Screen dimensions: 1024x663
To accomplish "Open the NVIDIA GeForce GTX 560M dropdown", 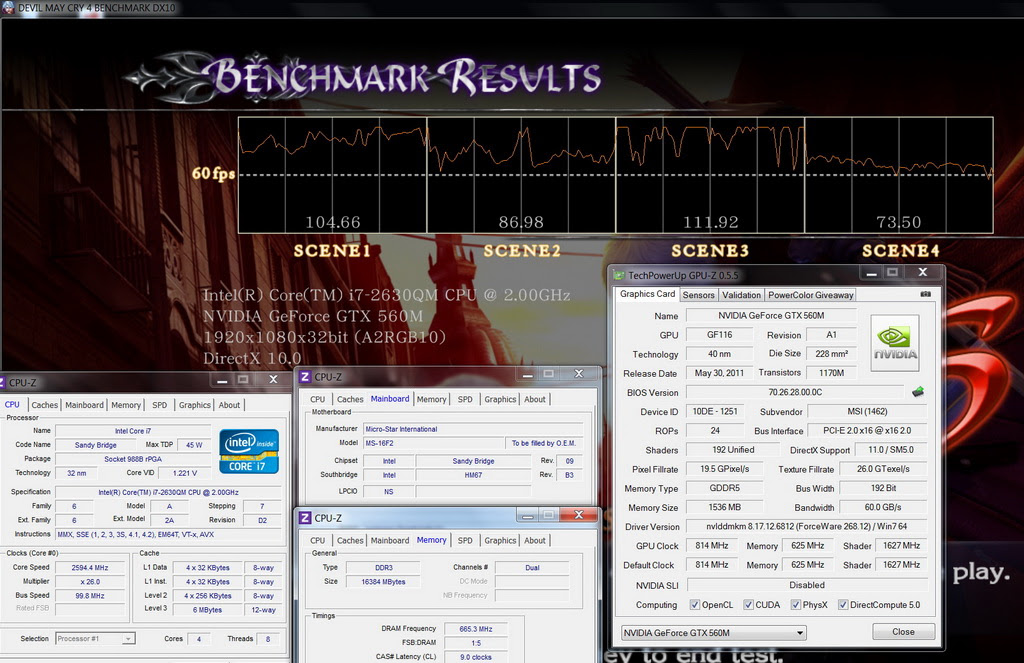I will (713, 632).
